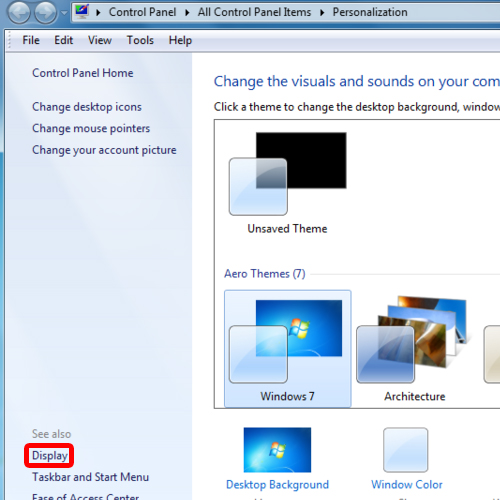500x500 pixels.
Task: Open Taskbar and Start Menu link
Action: [90, 477]
